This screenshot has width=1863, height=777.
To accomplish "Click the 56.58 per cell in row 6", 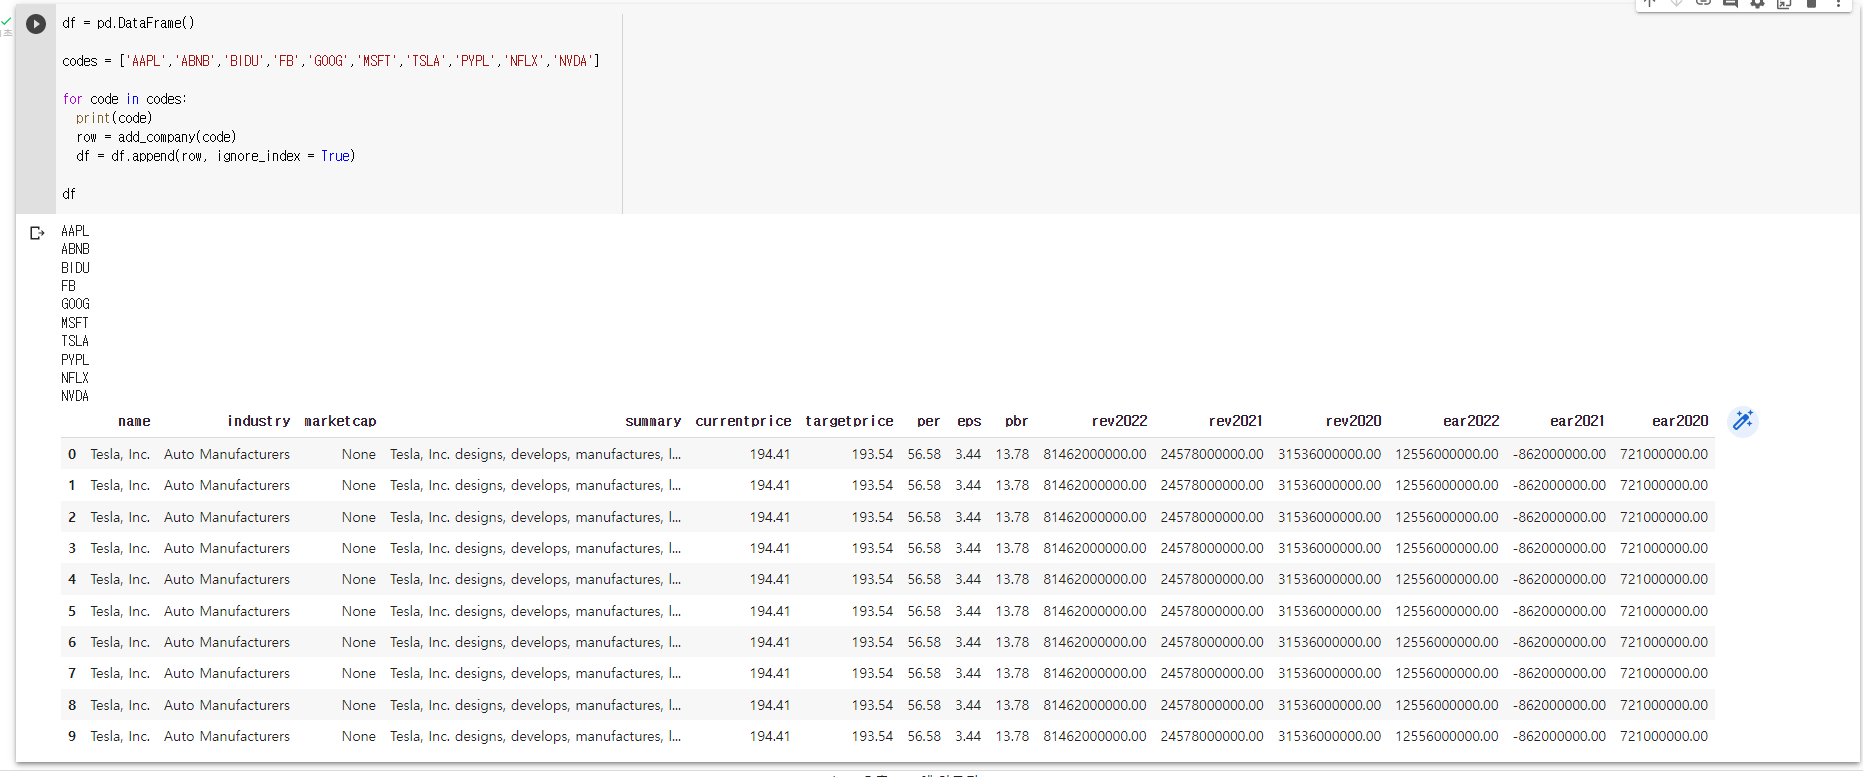I will (924, 642).
